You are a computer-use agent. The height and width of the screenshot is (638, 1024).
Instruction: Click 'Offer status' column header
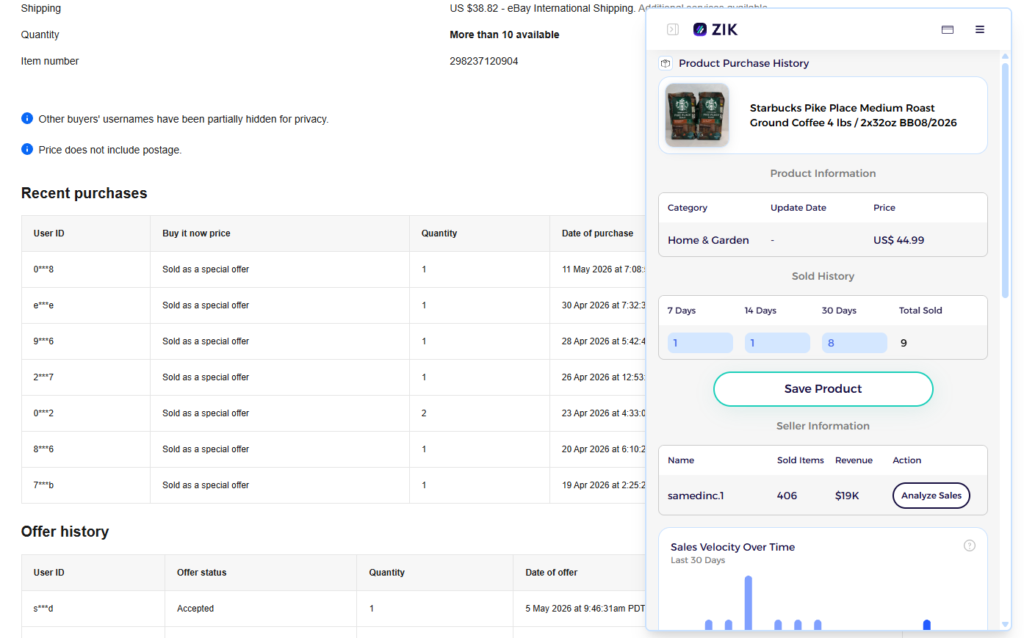(x=202, y=572)
